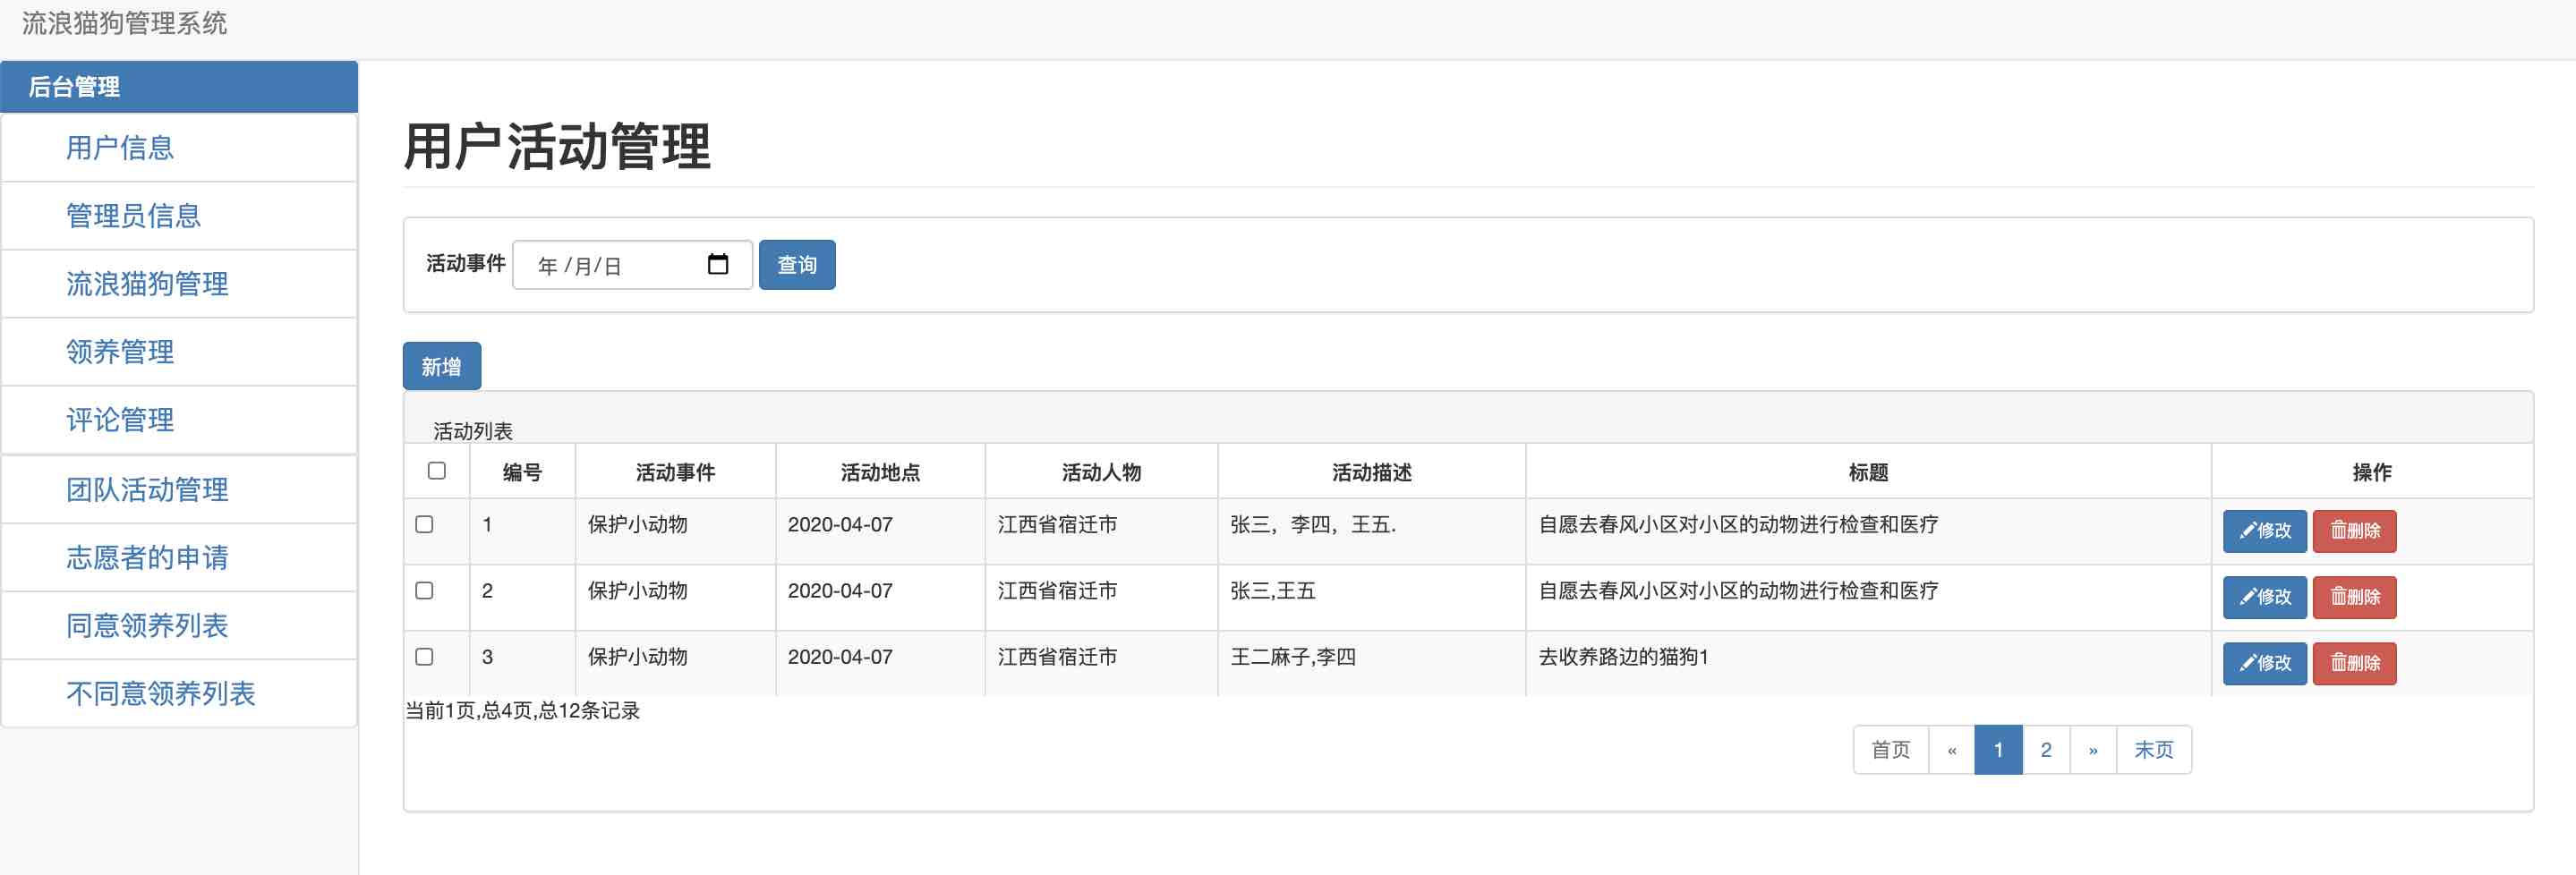Viewport: 2576px width, 875px height.
Task: Click the 标题 column header
Action: click(1868, 472)
